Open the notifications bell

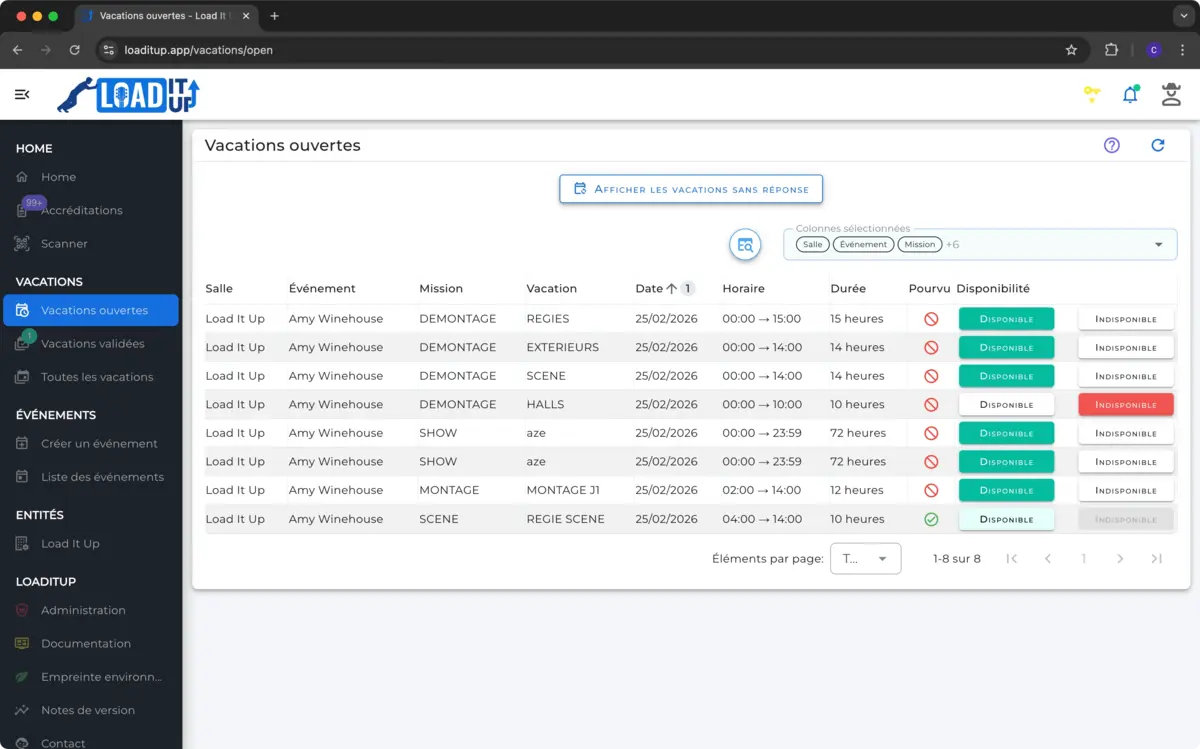coord(1130,94)
